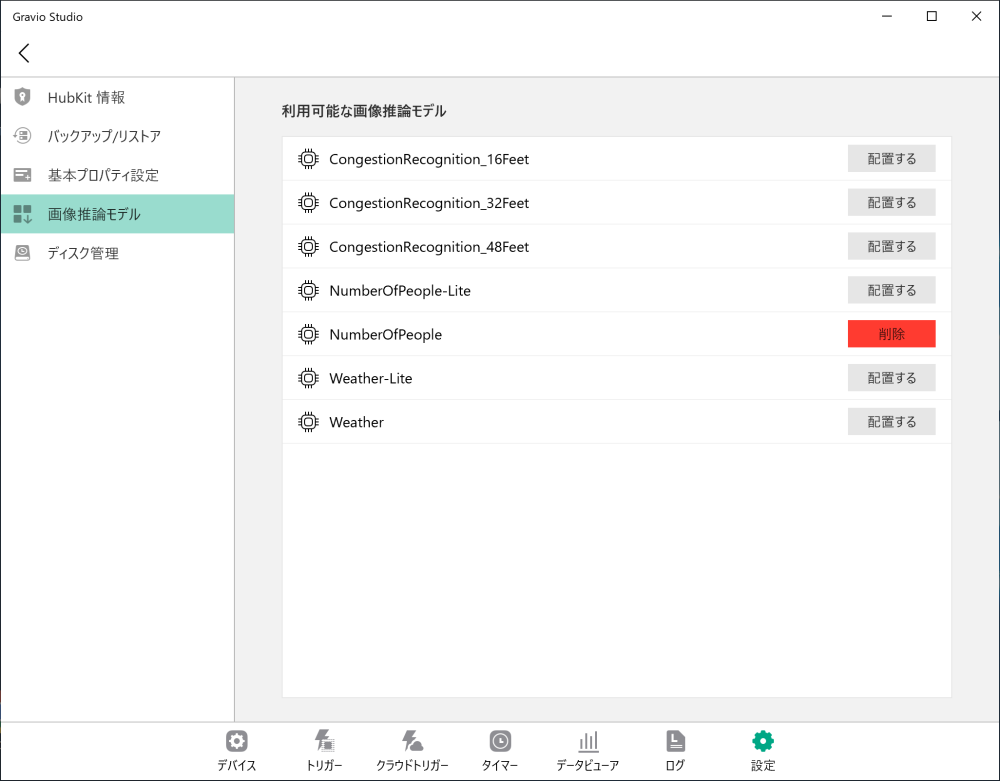The height and width of the screenshot is (781, 1000).
Task: Switch to デバイス tab label
Action: (237, 765)
